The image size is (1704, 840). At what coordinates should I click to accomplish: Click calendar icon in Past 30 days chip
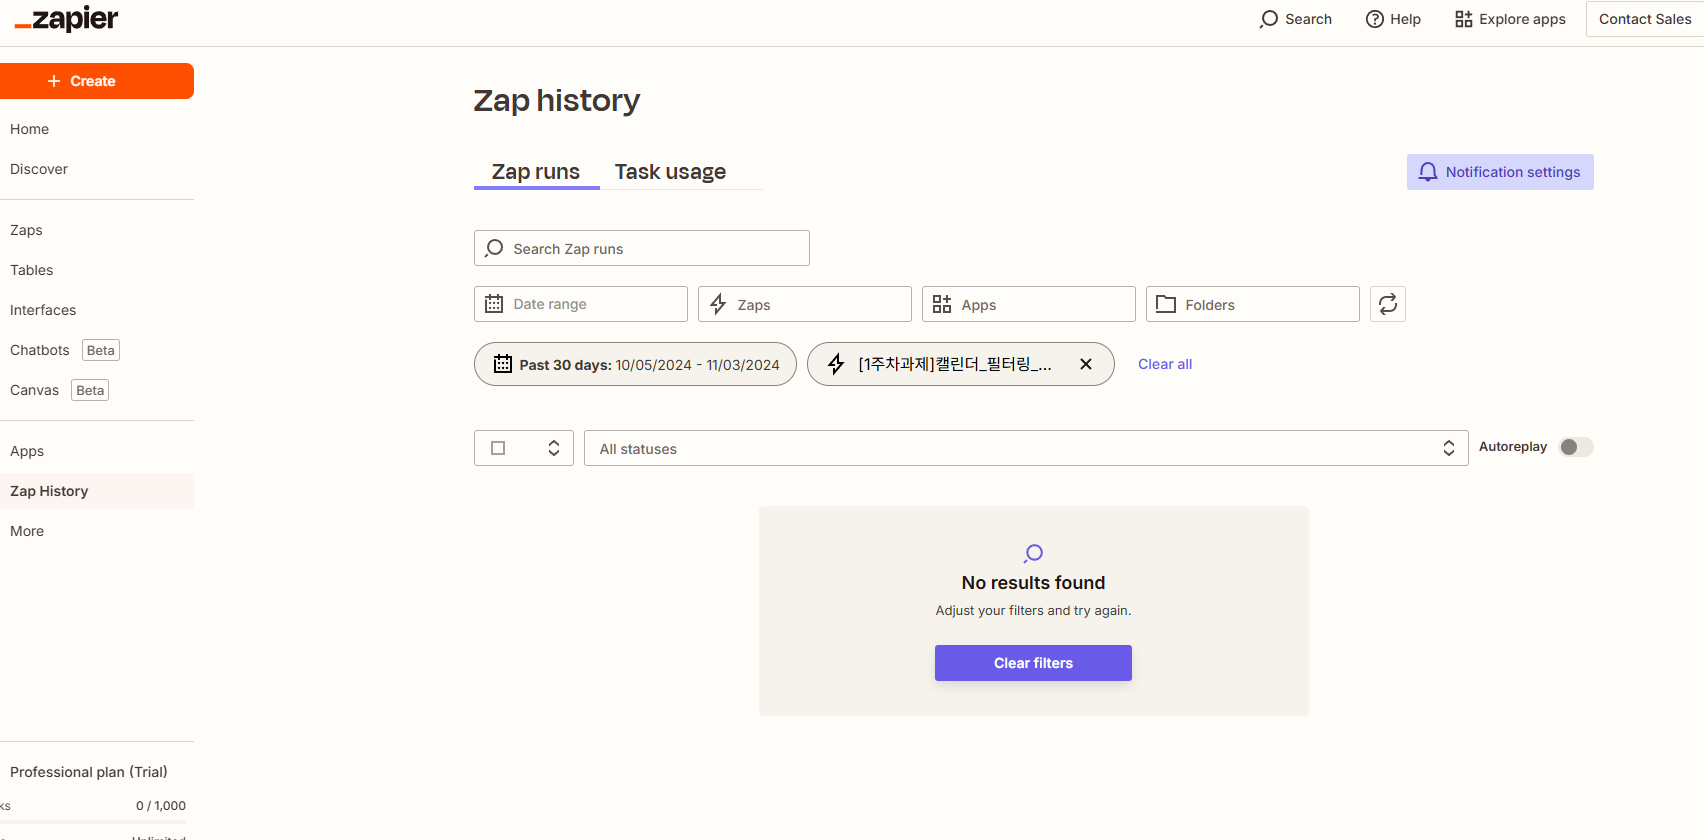503,364
